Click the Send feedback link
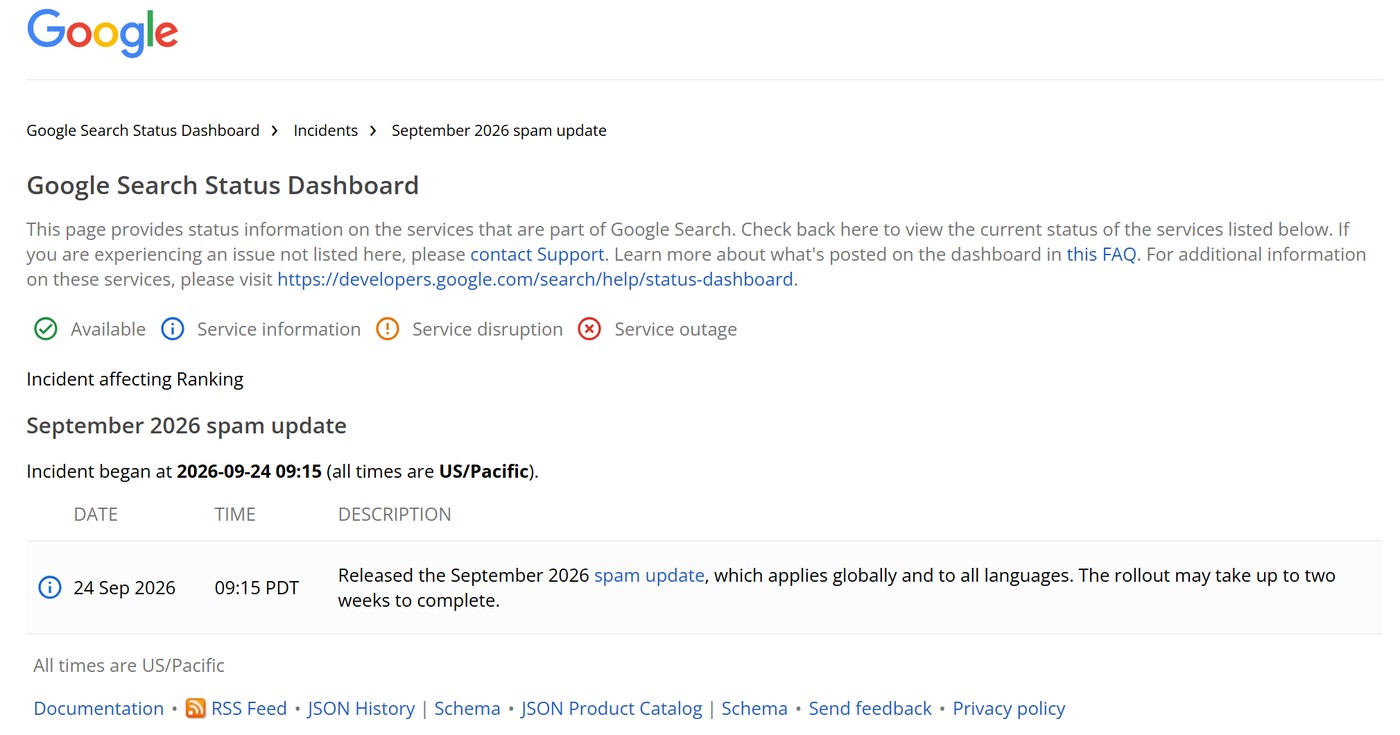This screenshot has width=1400, height=735. click(x=870, y=708)
